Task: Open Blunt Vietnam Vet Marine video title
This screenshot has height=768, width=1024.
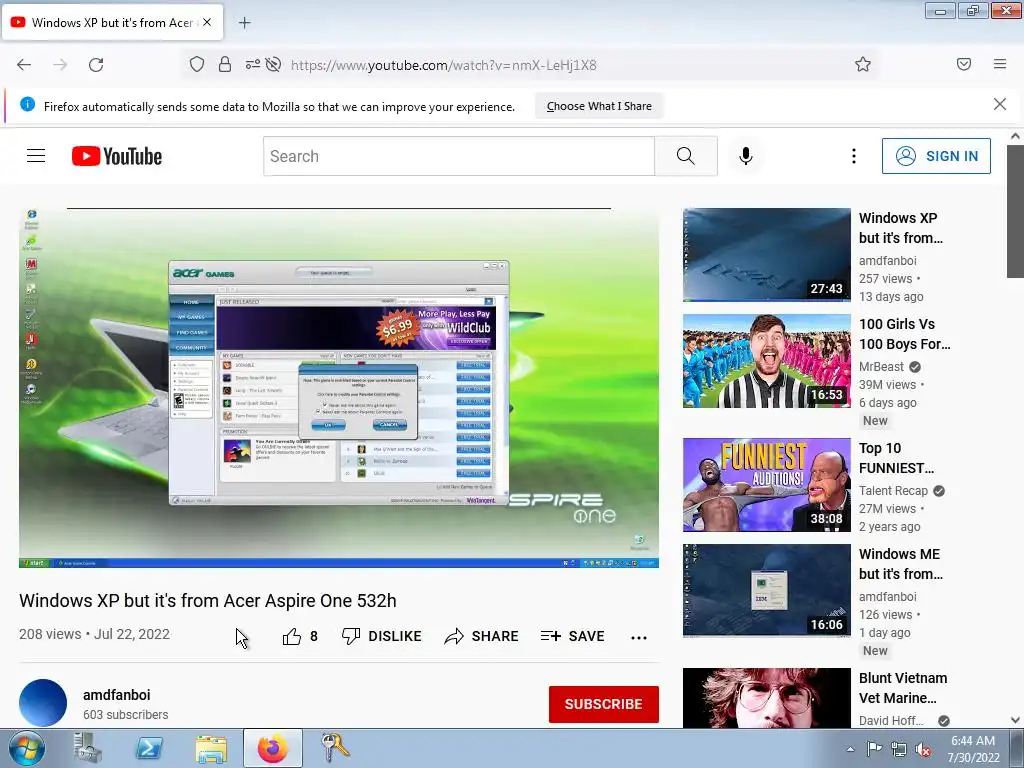Action: tap(903, 688)
